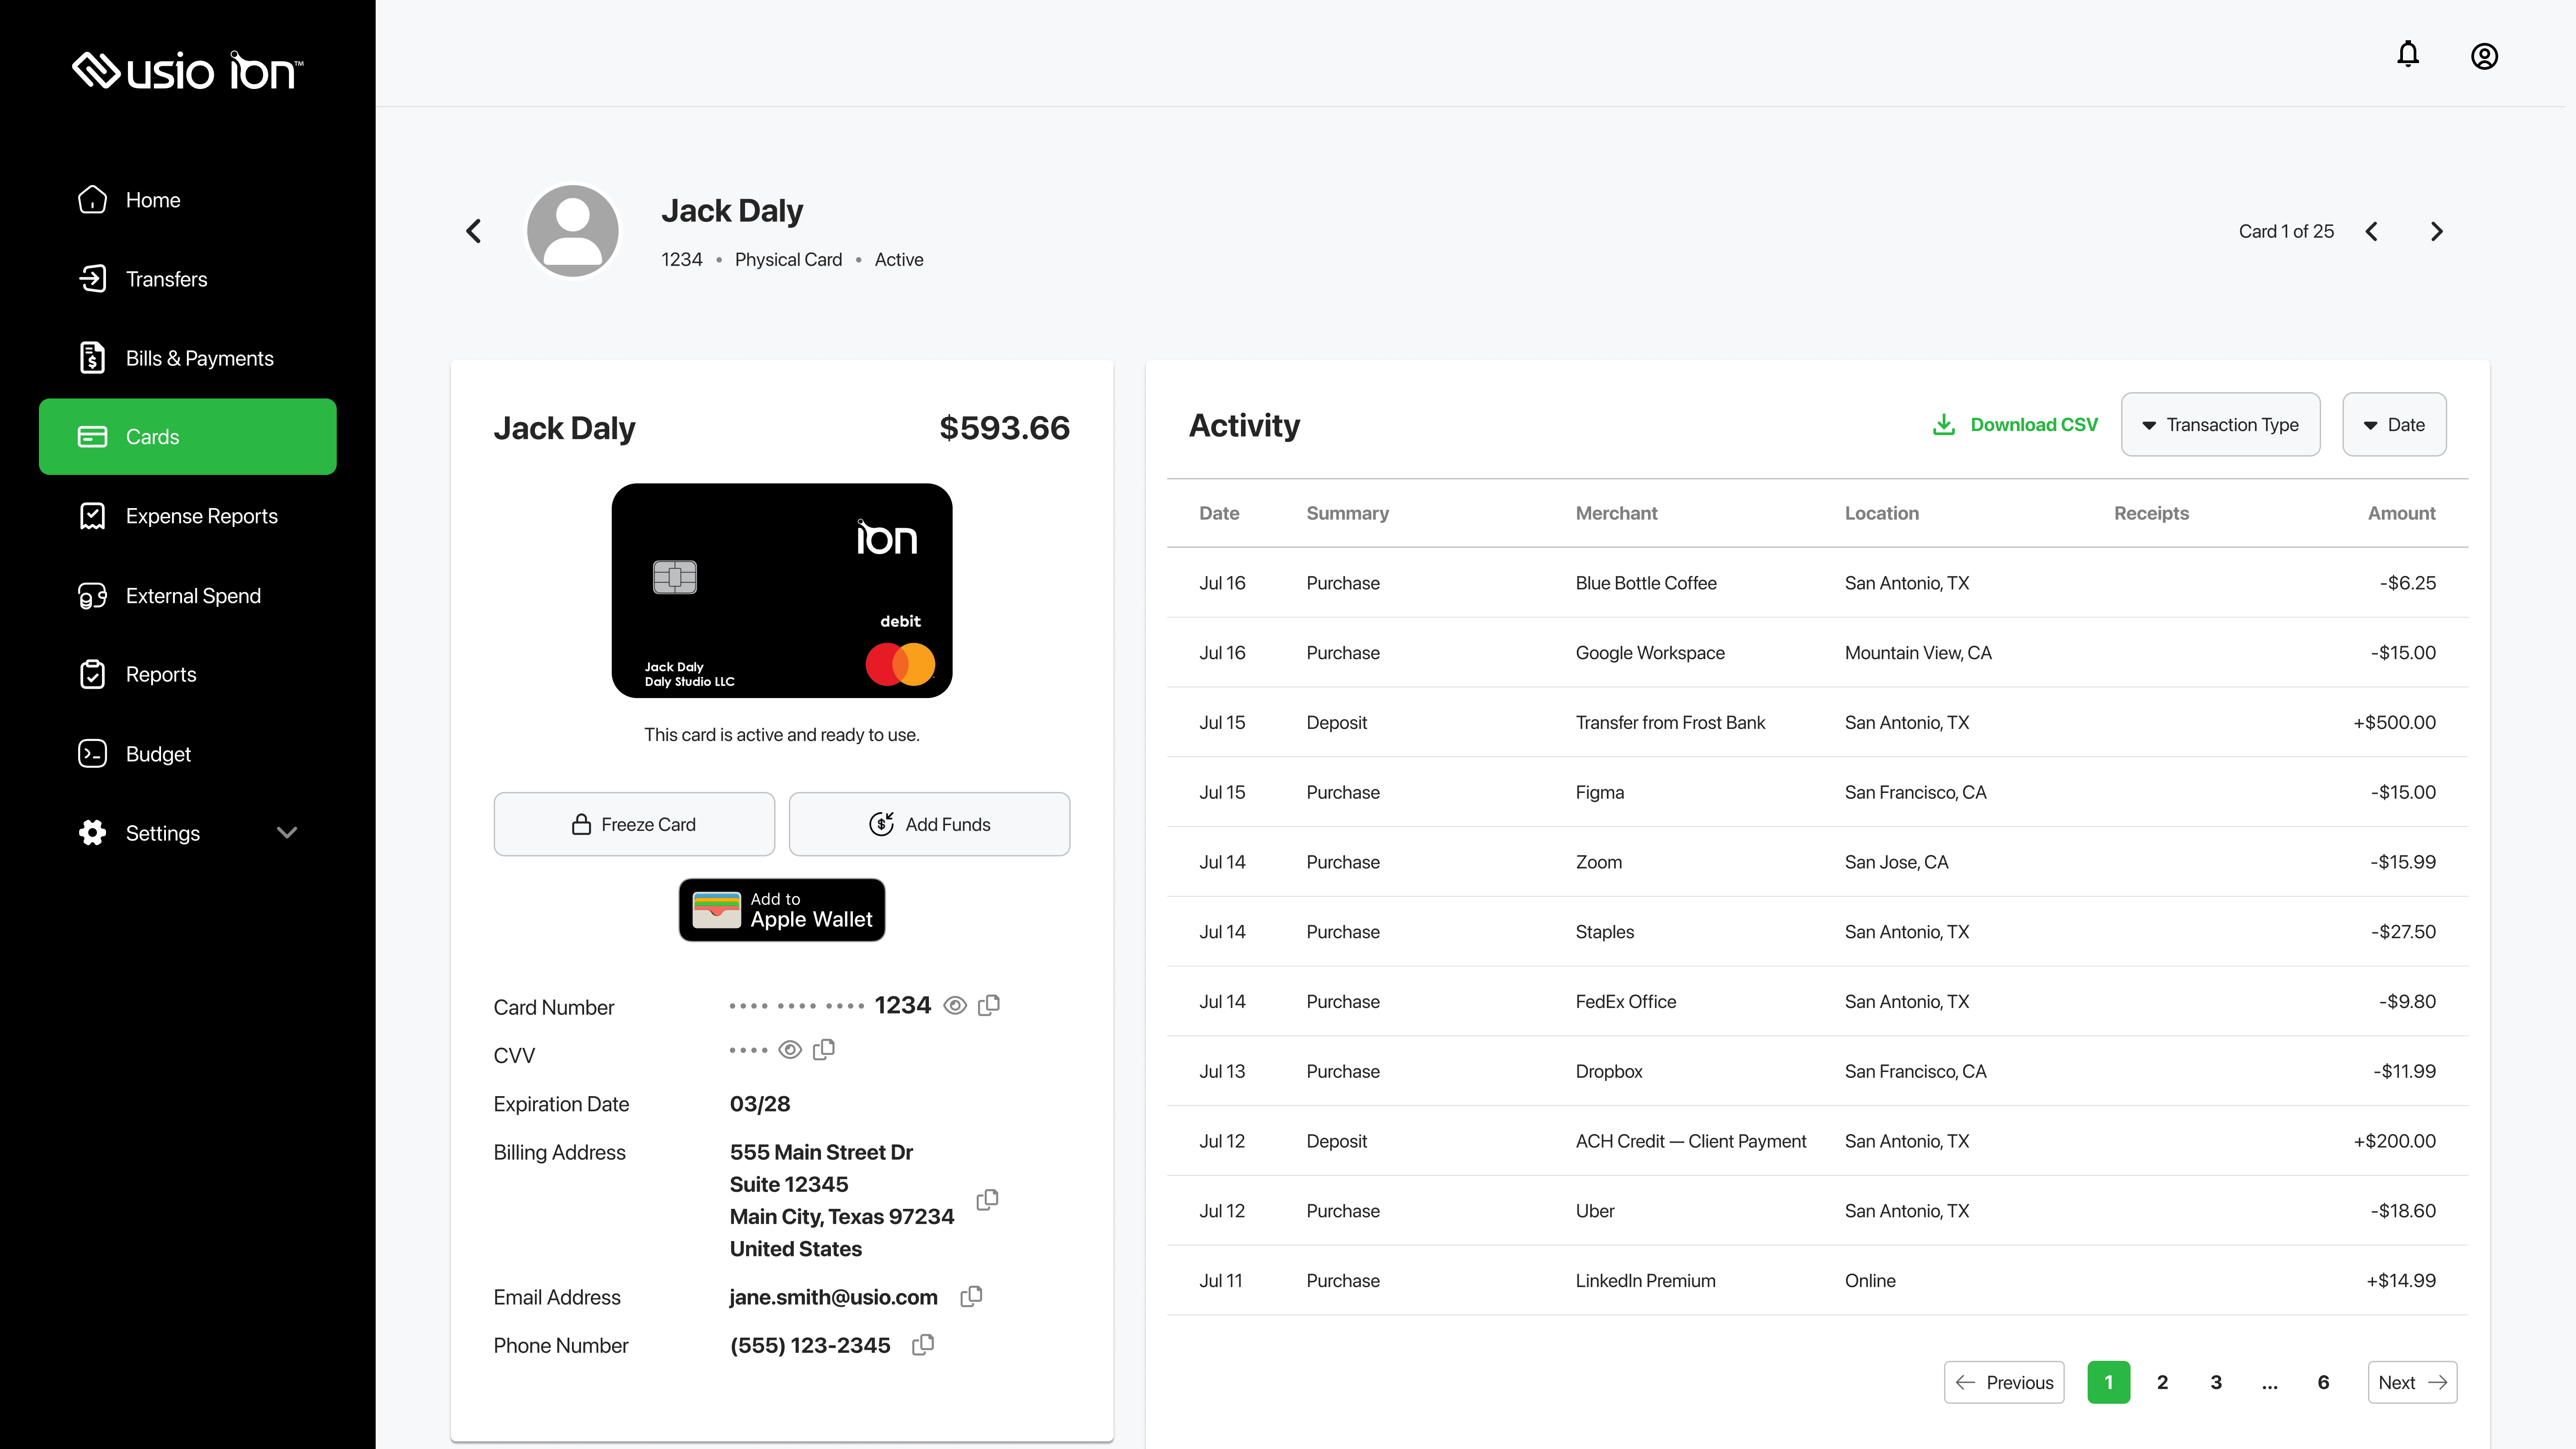
Task: Click the Settings gear icon
Action: click(x=92, y=833)
